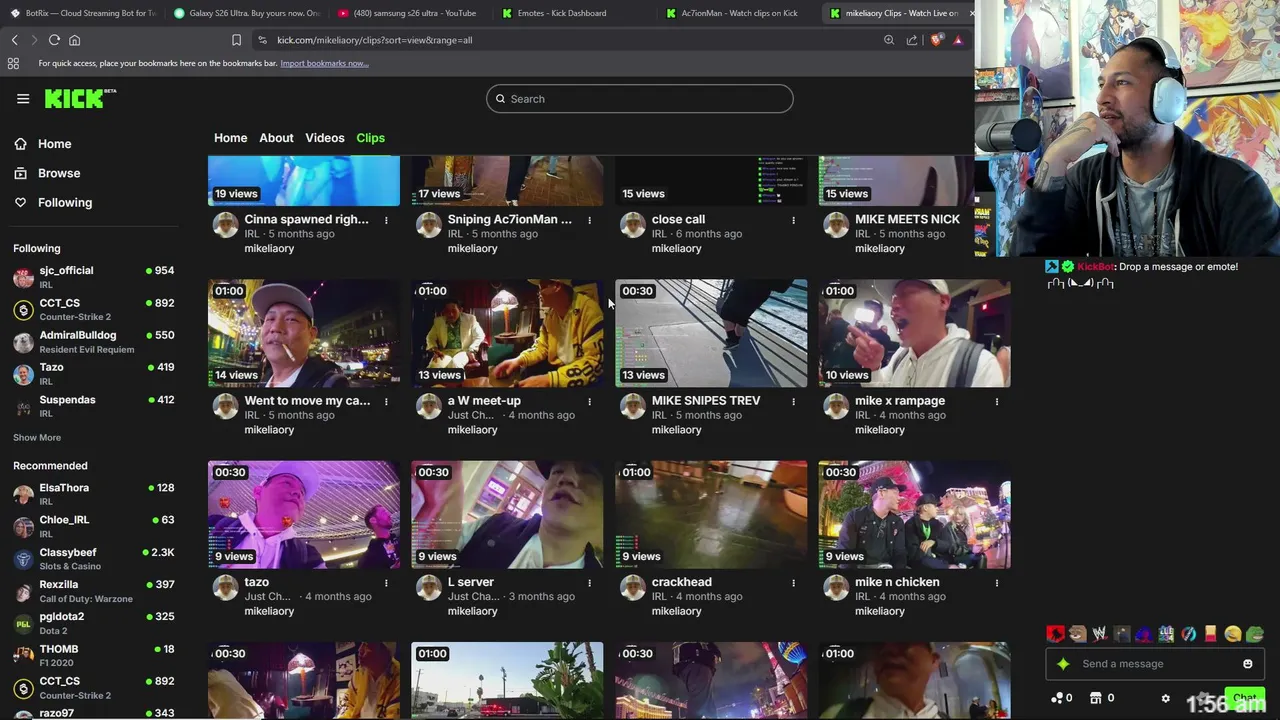This screenshot has height=720, width=1280.
Task: Click the share icon in address bar
Action: click(912, 40)
